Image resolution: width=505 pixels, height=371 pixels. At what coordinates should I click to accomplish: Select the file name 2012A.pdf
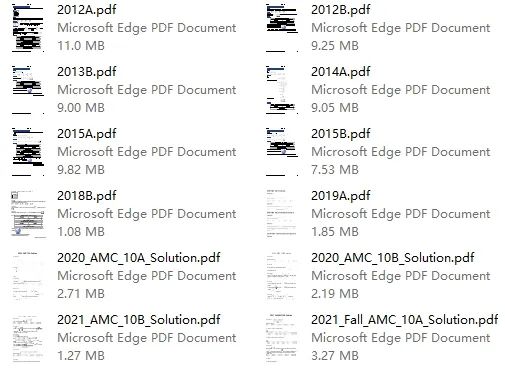[x=87, y=10]
